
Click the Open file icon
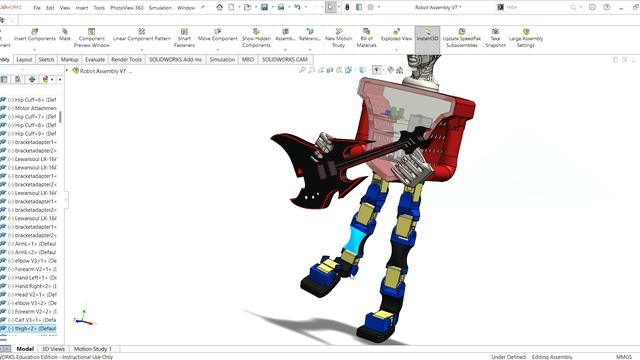(247, 7)
